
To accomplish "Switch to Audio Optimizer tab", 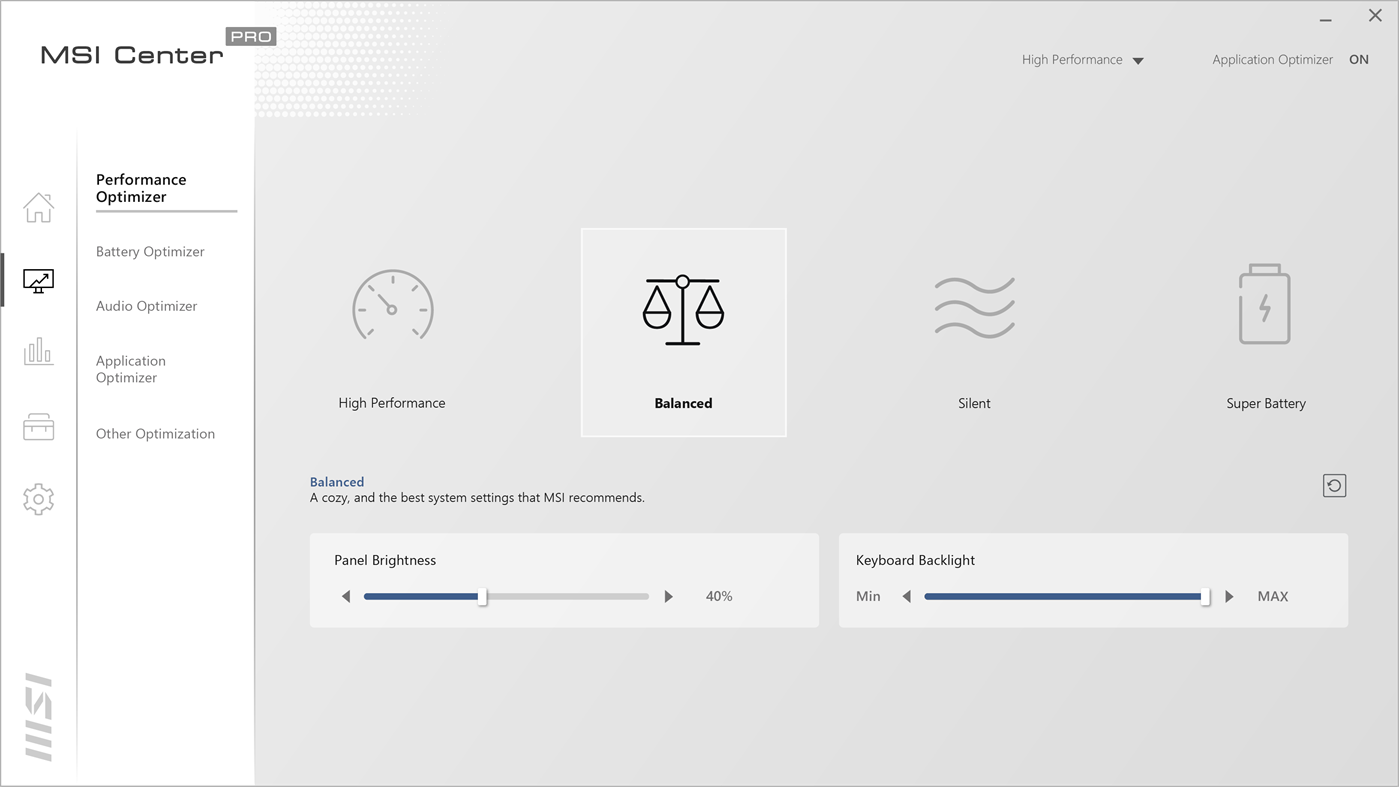I will [146, 306].
